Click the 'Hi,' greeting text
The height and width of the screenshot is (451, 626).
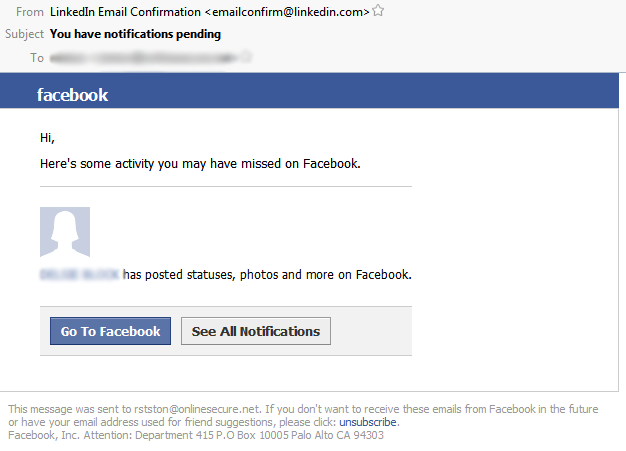point(47,138)
